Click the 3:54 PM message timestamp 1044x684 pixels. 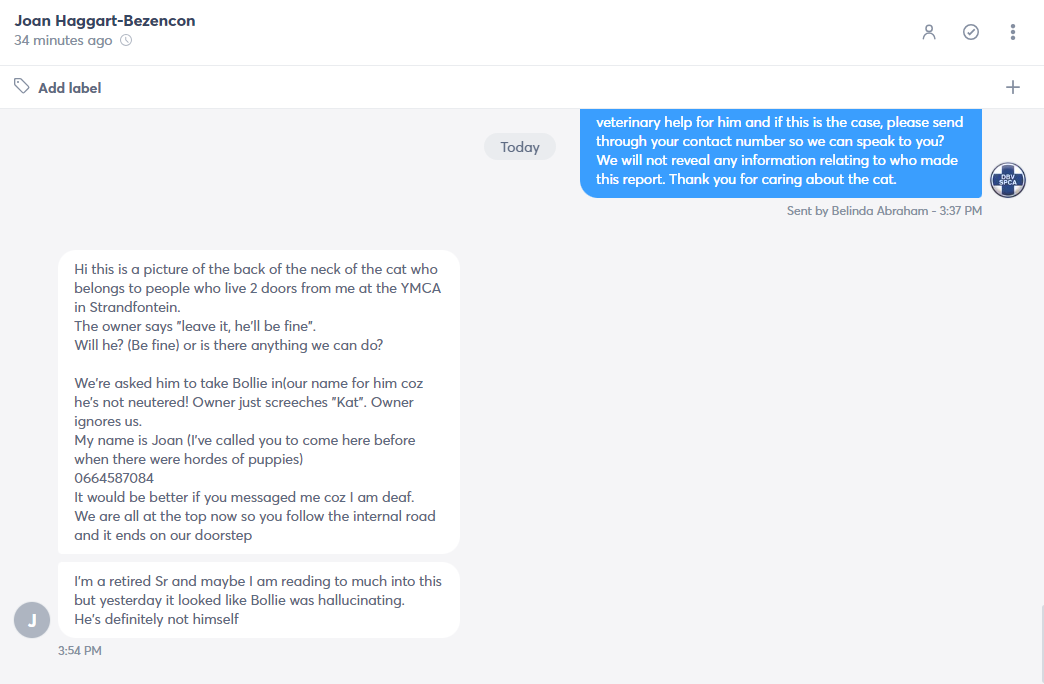(79, 651)
